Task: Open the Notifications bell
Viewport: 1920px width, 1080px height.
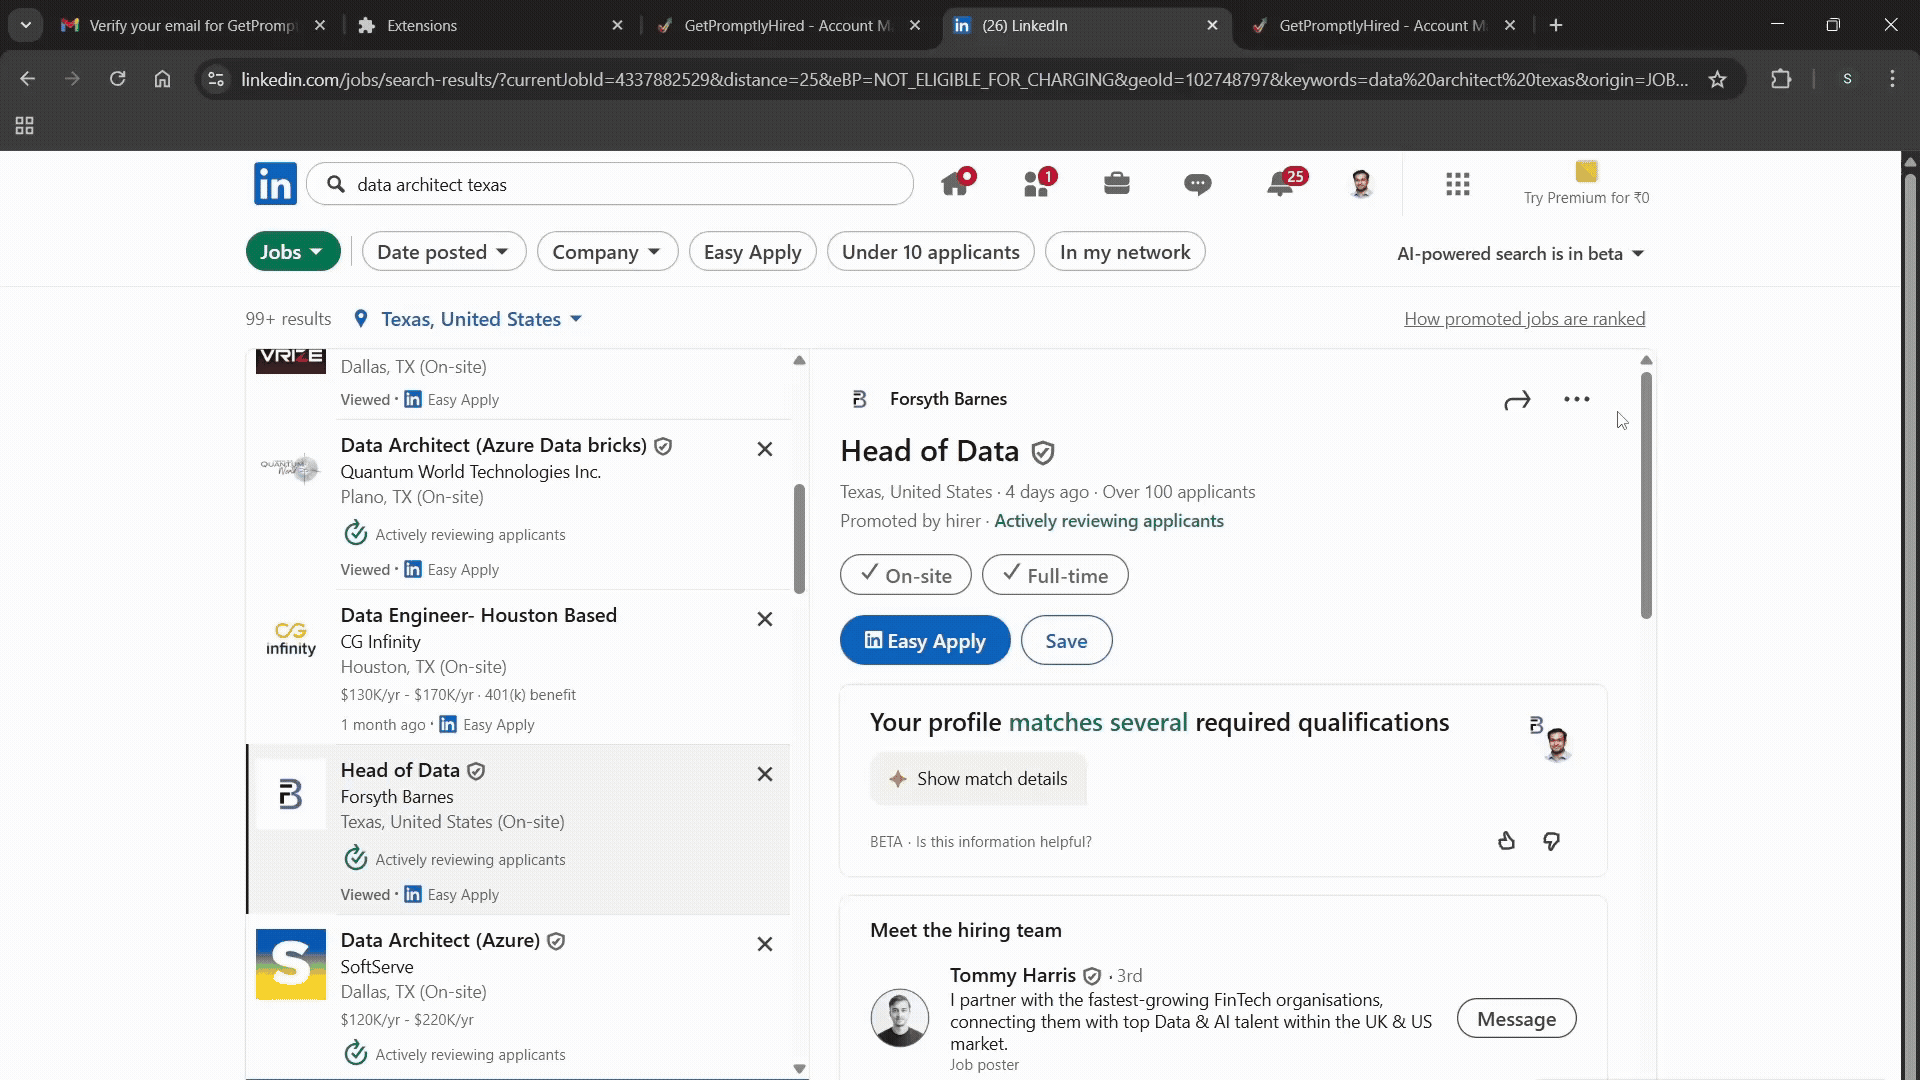Action: click(x=1280, y=183)
